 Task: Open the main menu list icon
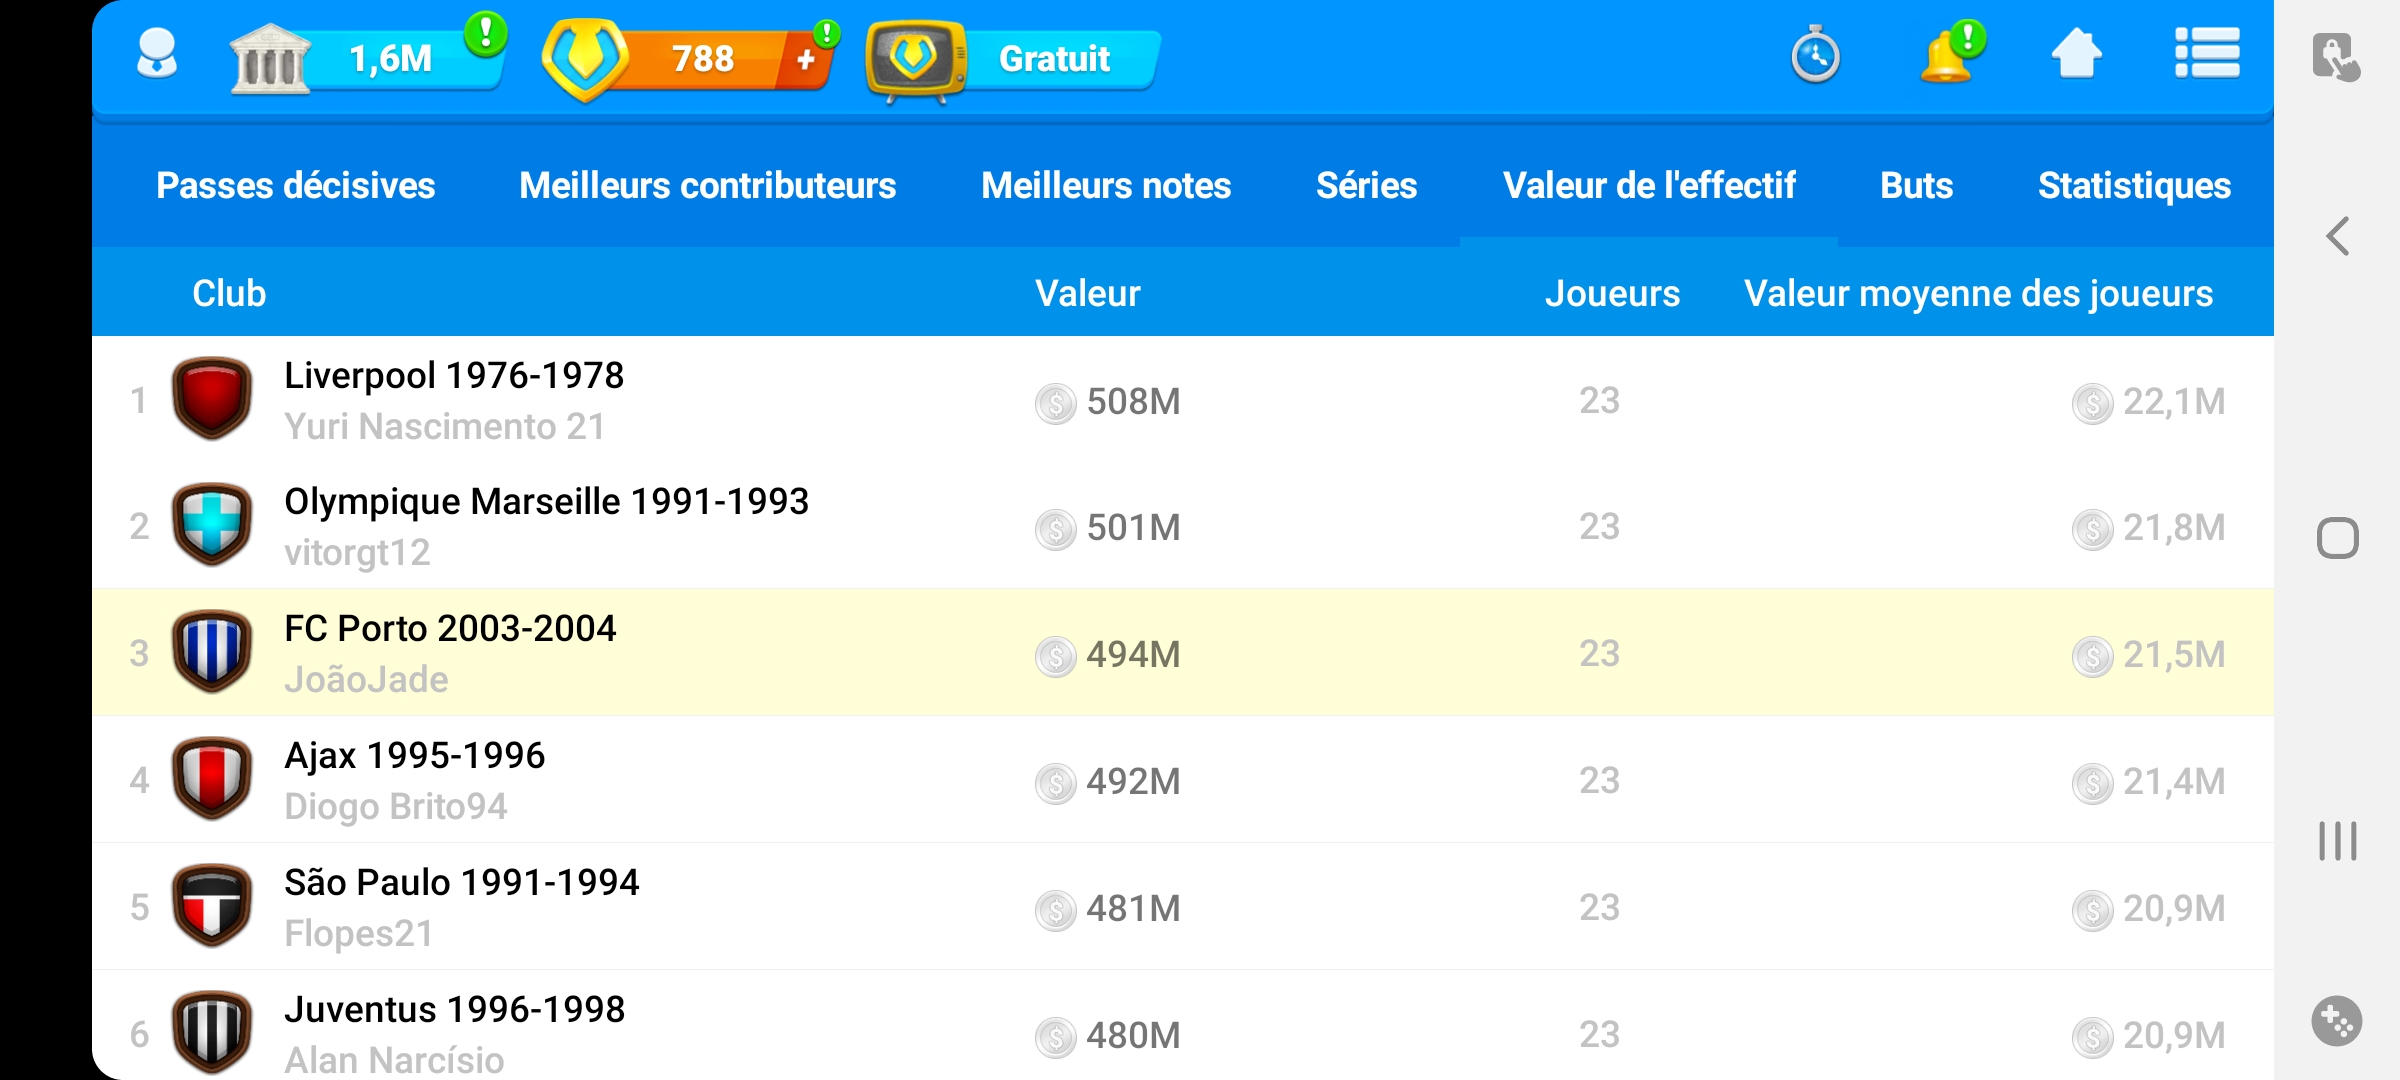(2207, 54)
